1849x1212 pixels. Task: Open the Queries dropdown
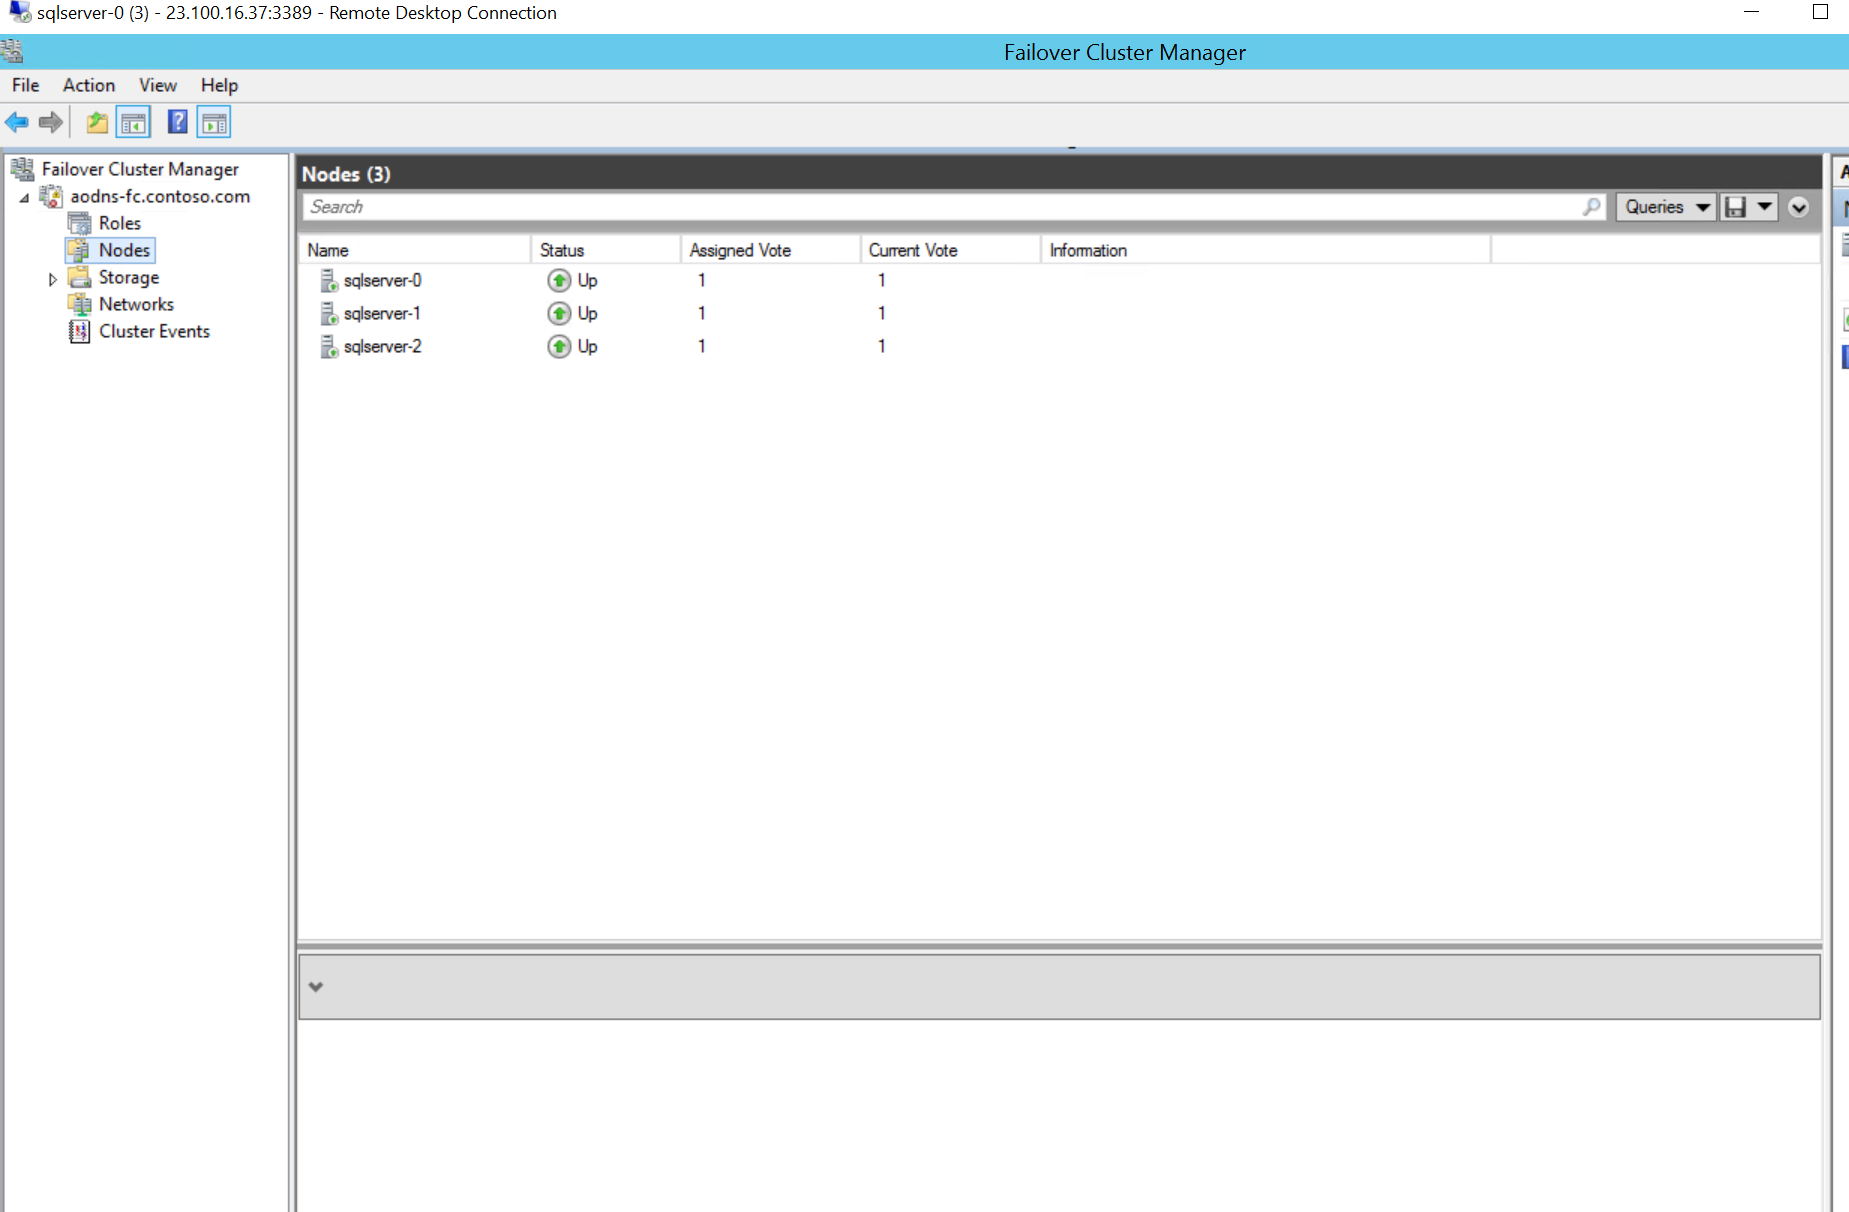click(x=1665, y=207)
